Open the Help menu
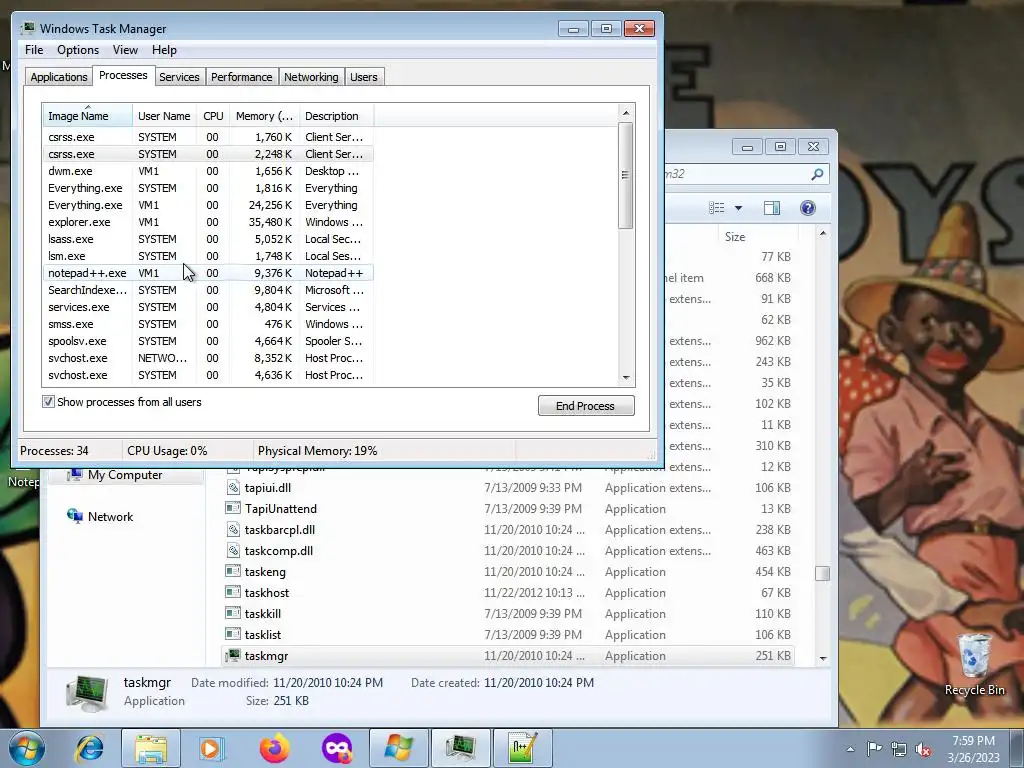The height and width of the screenshot is (768, 1024). click(164, 50)
